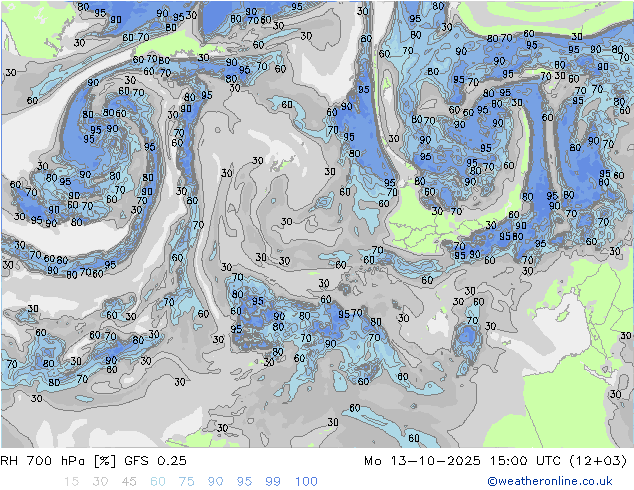
Task: Click the "GFS 0.25" model label
Action: point(156,461)
